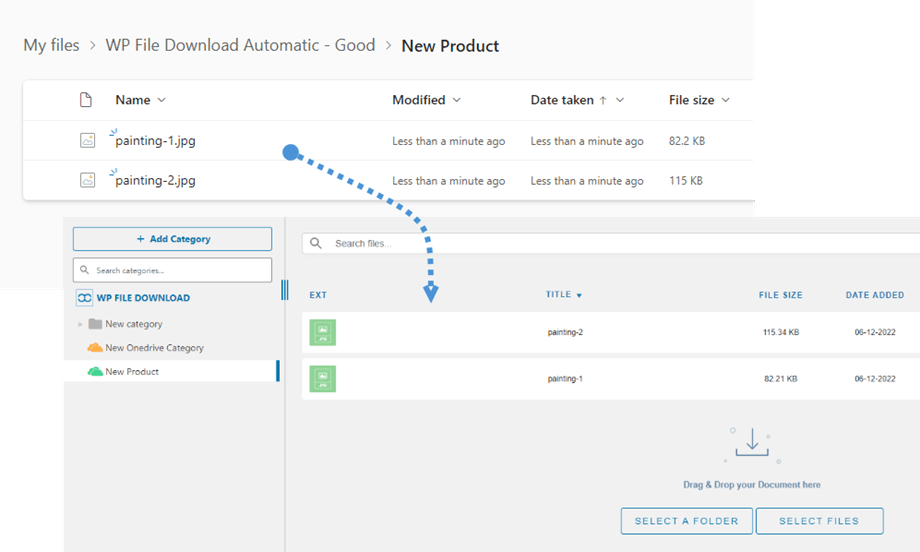920x552 pixels.
Task: Go to My files breadcrumb
Action: coord(51,45)
